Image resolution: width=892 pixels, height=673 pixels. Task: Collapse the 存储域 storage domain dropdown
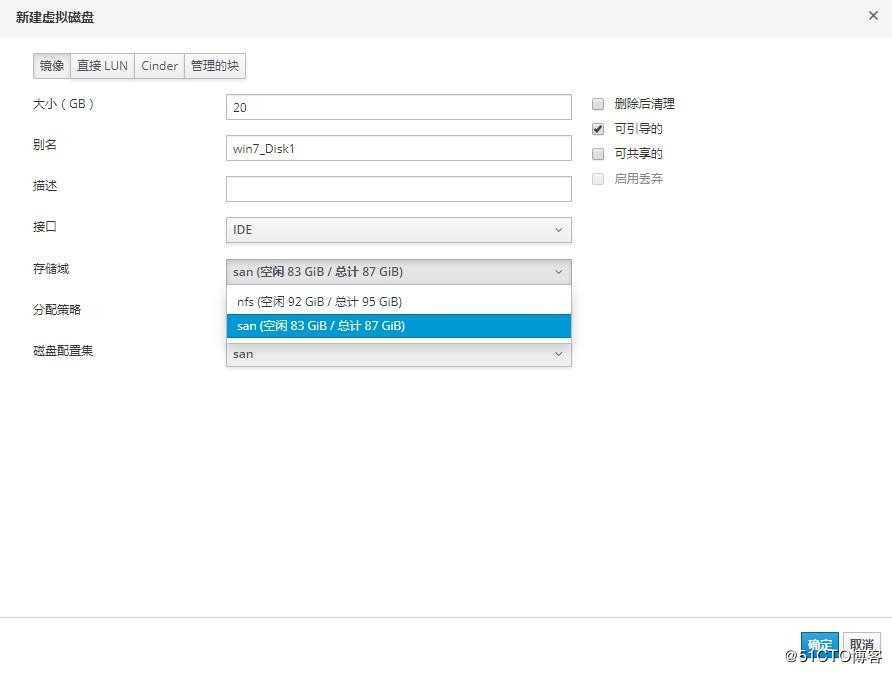tap(399, 272)
